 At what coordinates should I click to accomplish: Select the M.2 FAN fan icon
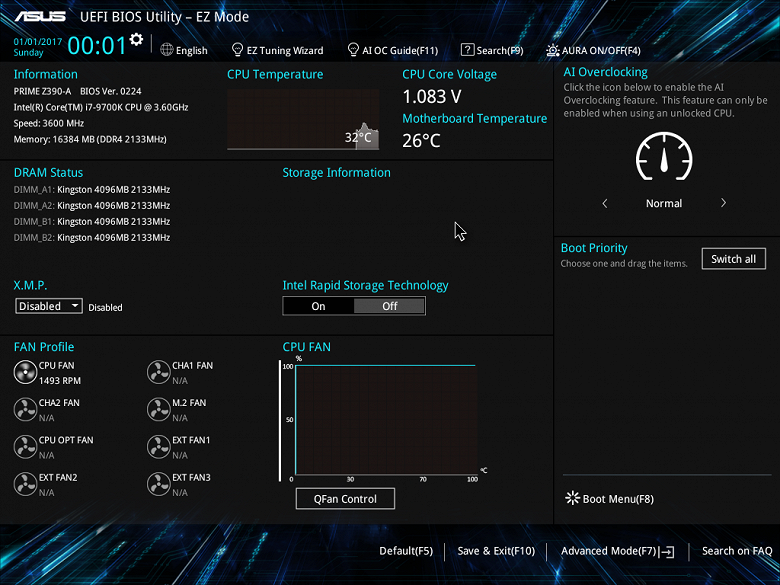click(159, 410)
